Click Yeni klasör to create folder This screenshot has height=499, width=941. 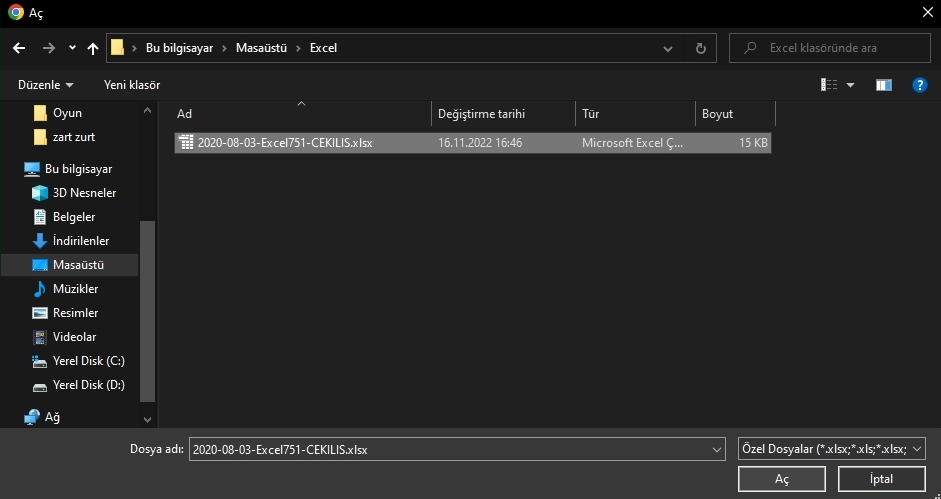(132, 85)
